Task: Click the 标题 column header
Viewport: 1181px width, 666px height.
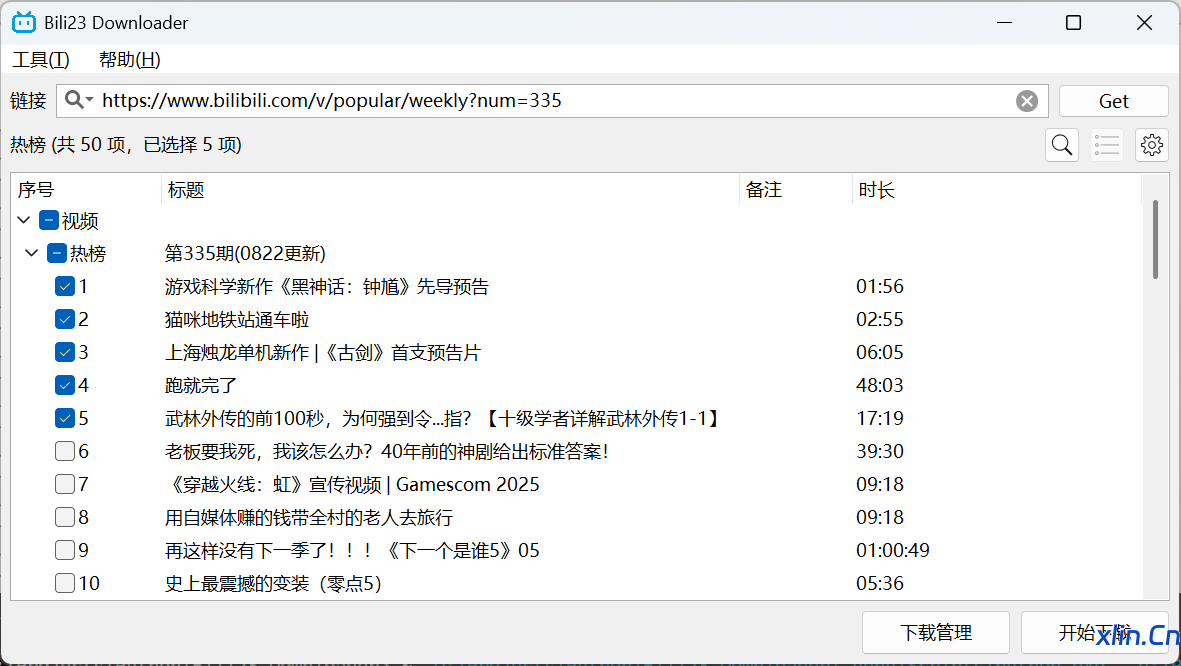Action: coord(450,190)
